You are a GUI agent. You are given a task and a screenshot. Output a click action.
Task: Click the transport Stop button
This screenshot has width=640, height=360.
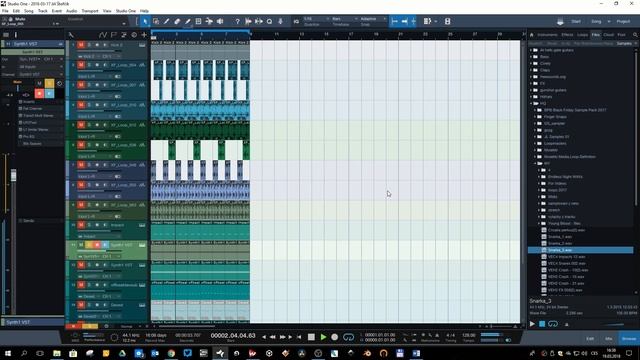(x=311, y=337)
